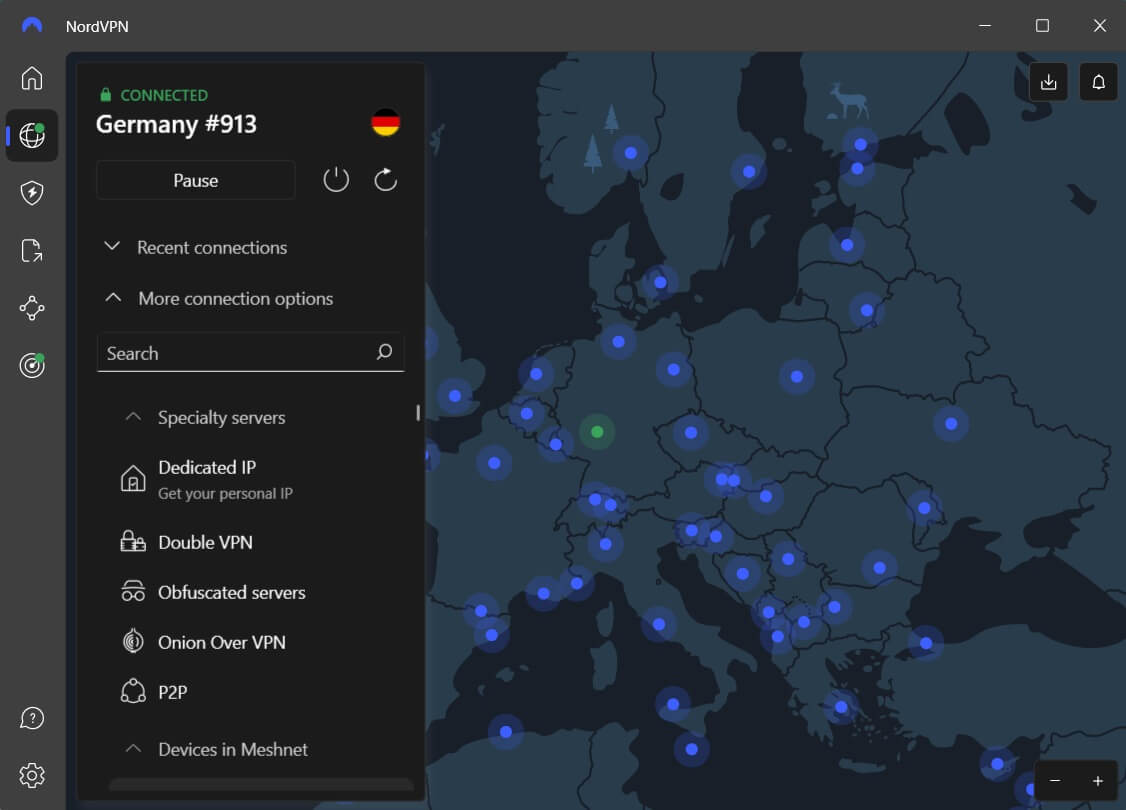
Task: Click the server search field
Action: pos(250,352)
